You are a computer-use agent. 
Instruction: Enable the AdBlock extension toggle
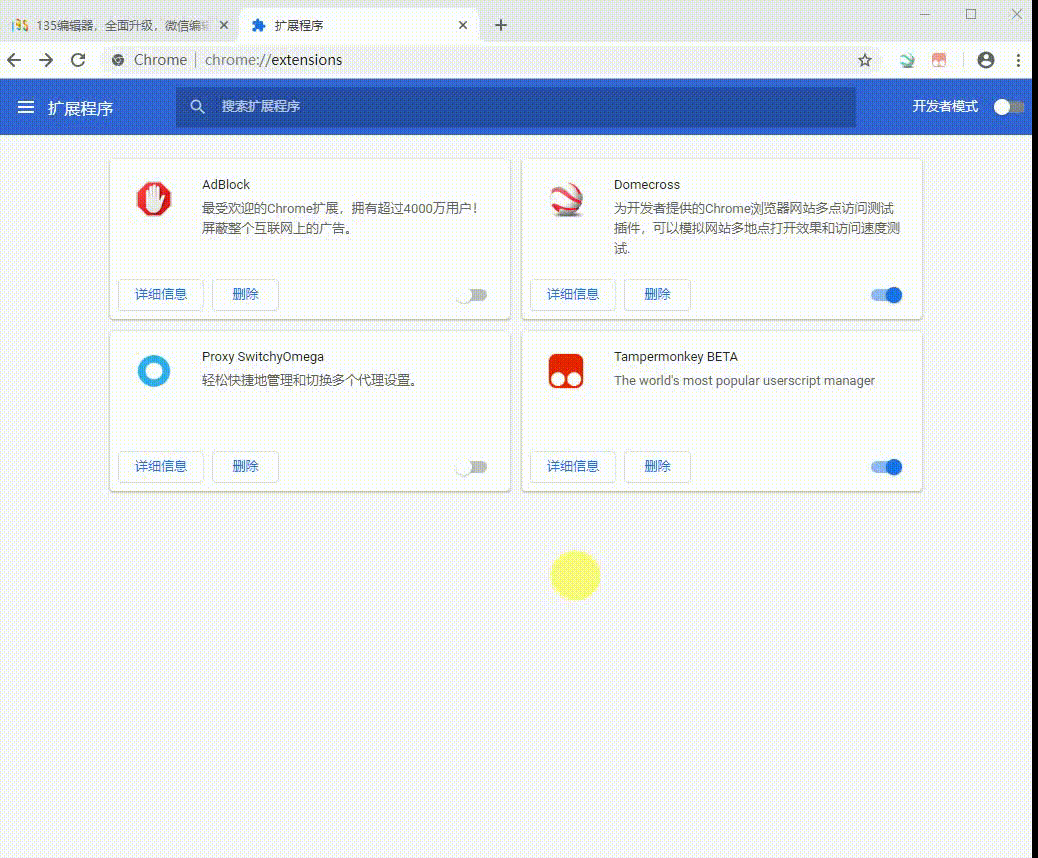(x=472, y=295)
